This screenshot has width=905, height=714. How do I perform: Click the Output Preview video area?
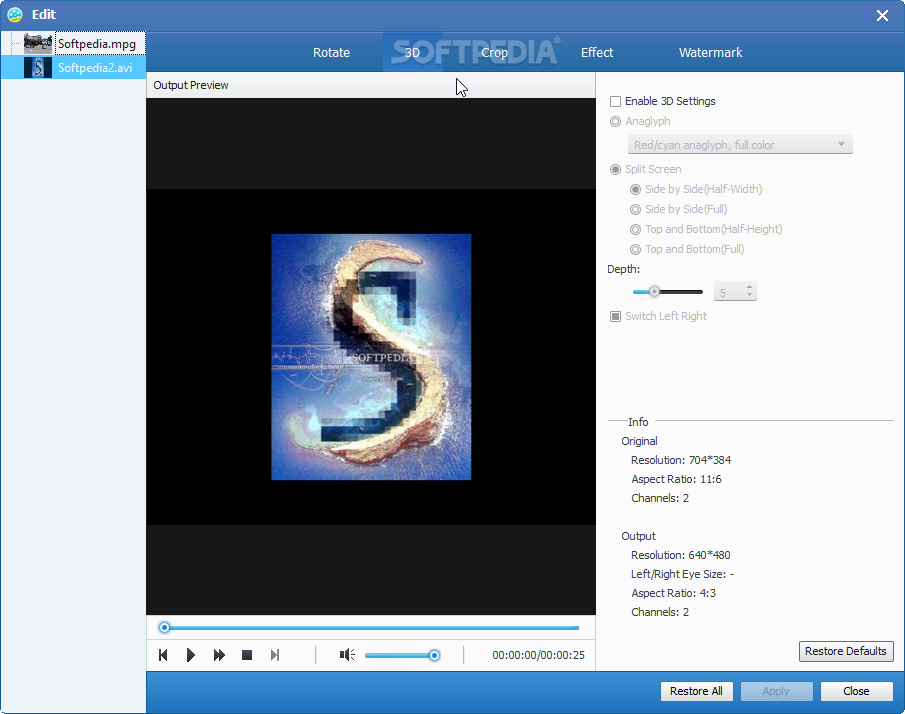coord(371,356)
